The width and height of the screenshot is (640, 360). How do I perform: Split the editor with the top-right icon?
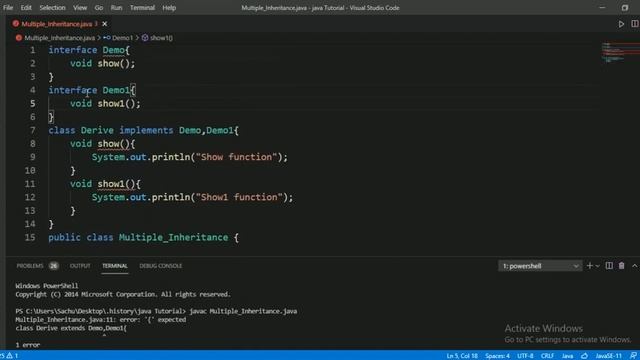[x=635, y=24]
